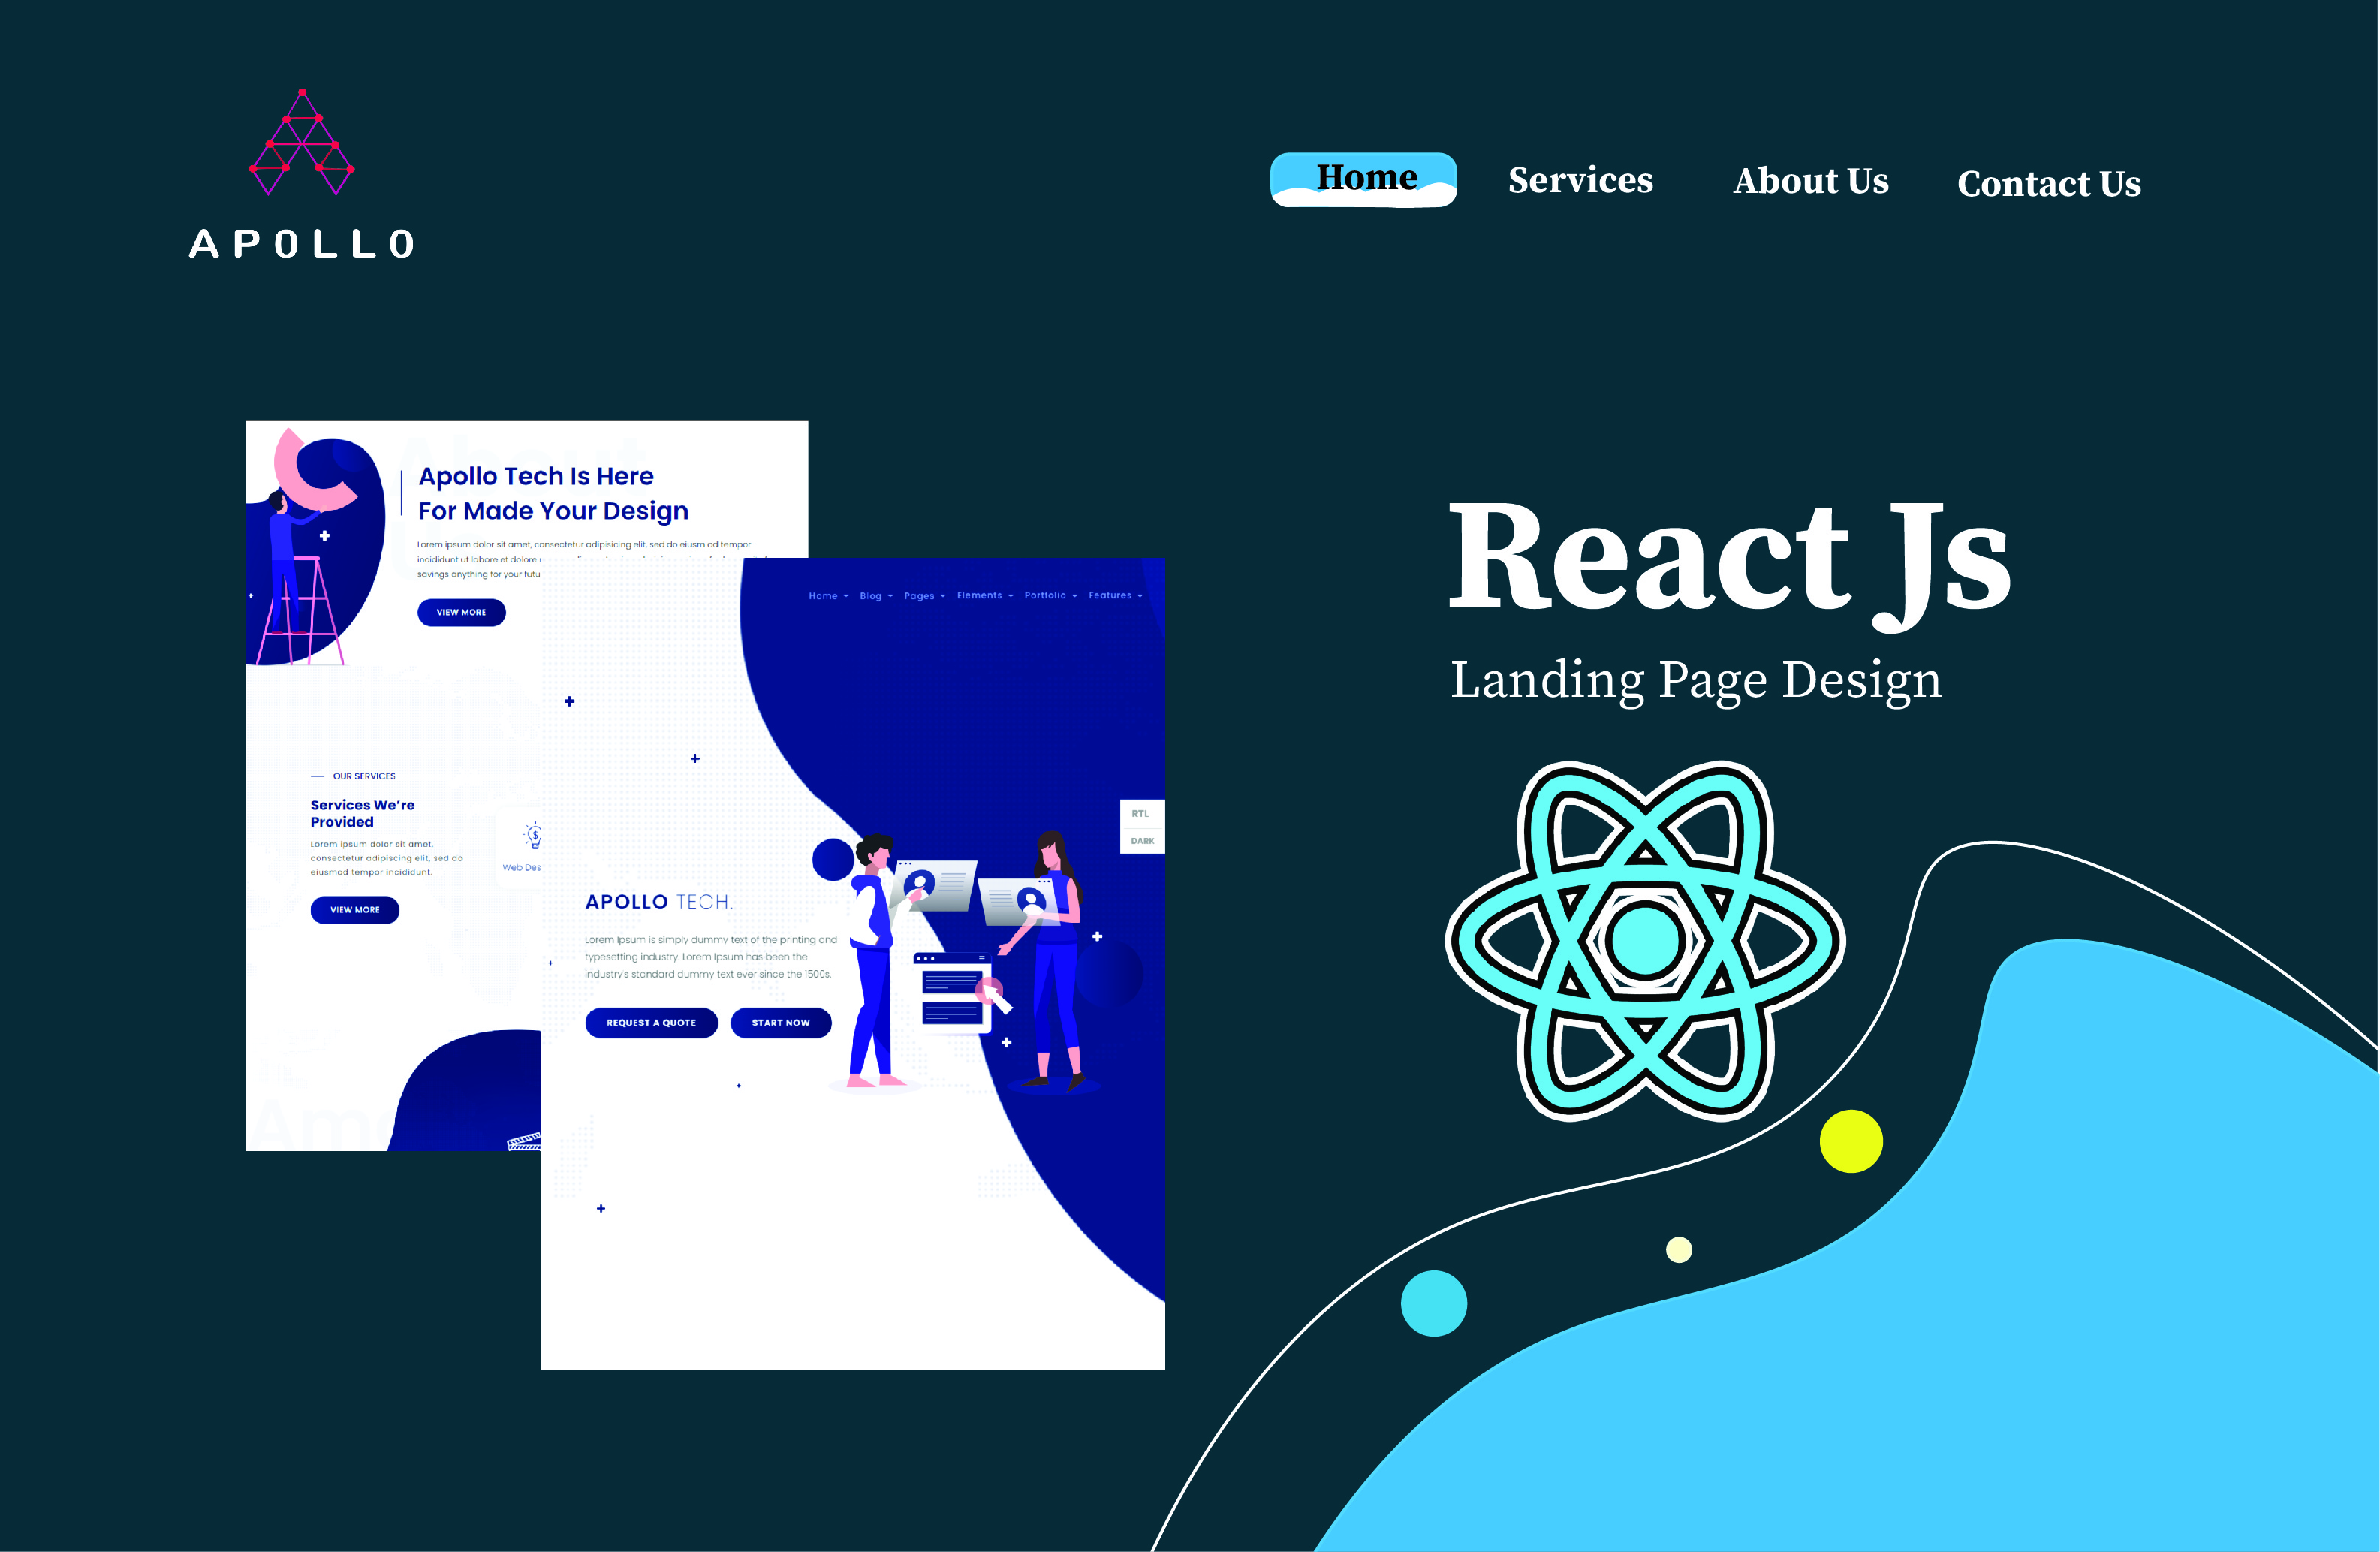
Task: Click the yellow circle decoration
Action: coord(1851,1141)
